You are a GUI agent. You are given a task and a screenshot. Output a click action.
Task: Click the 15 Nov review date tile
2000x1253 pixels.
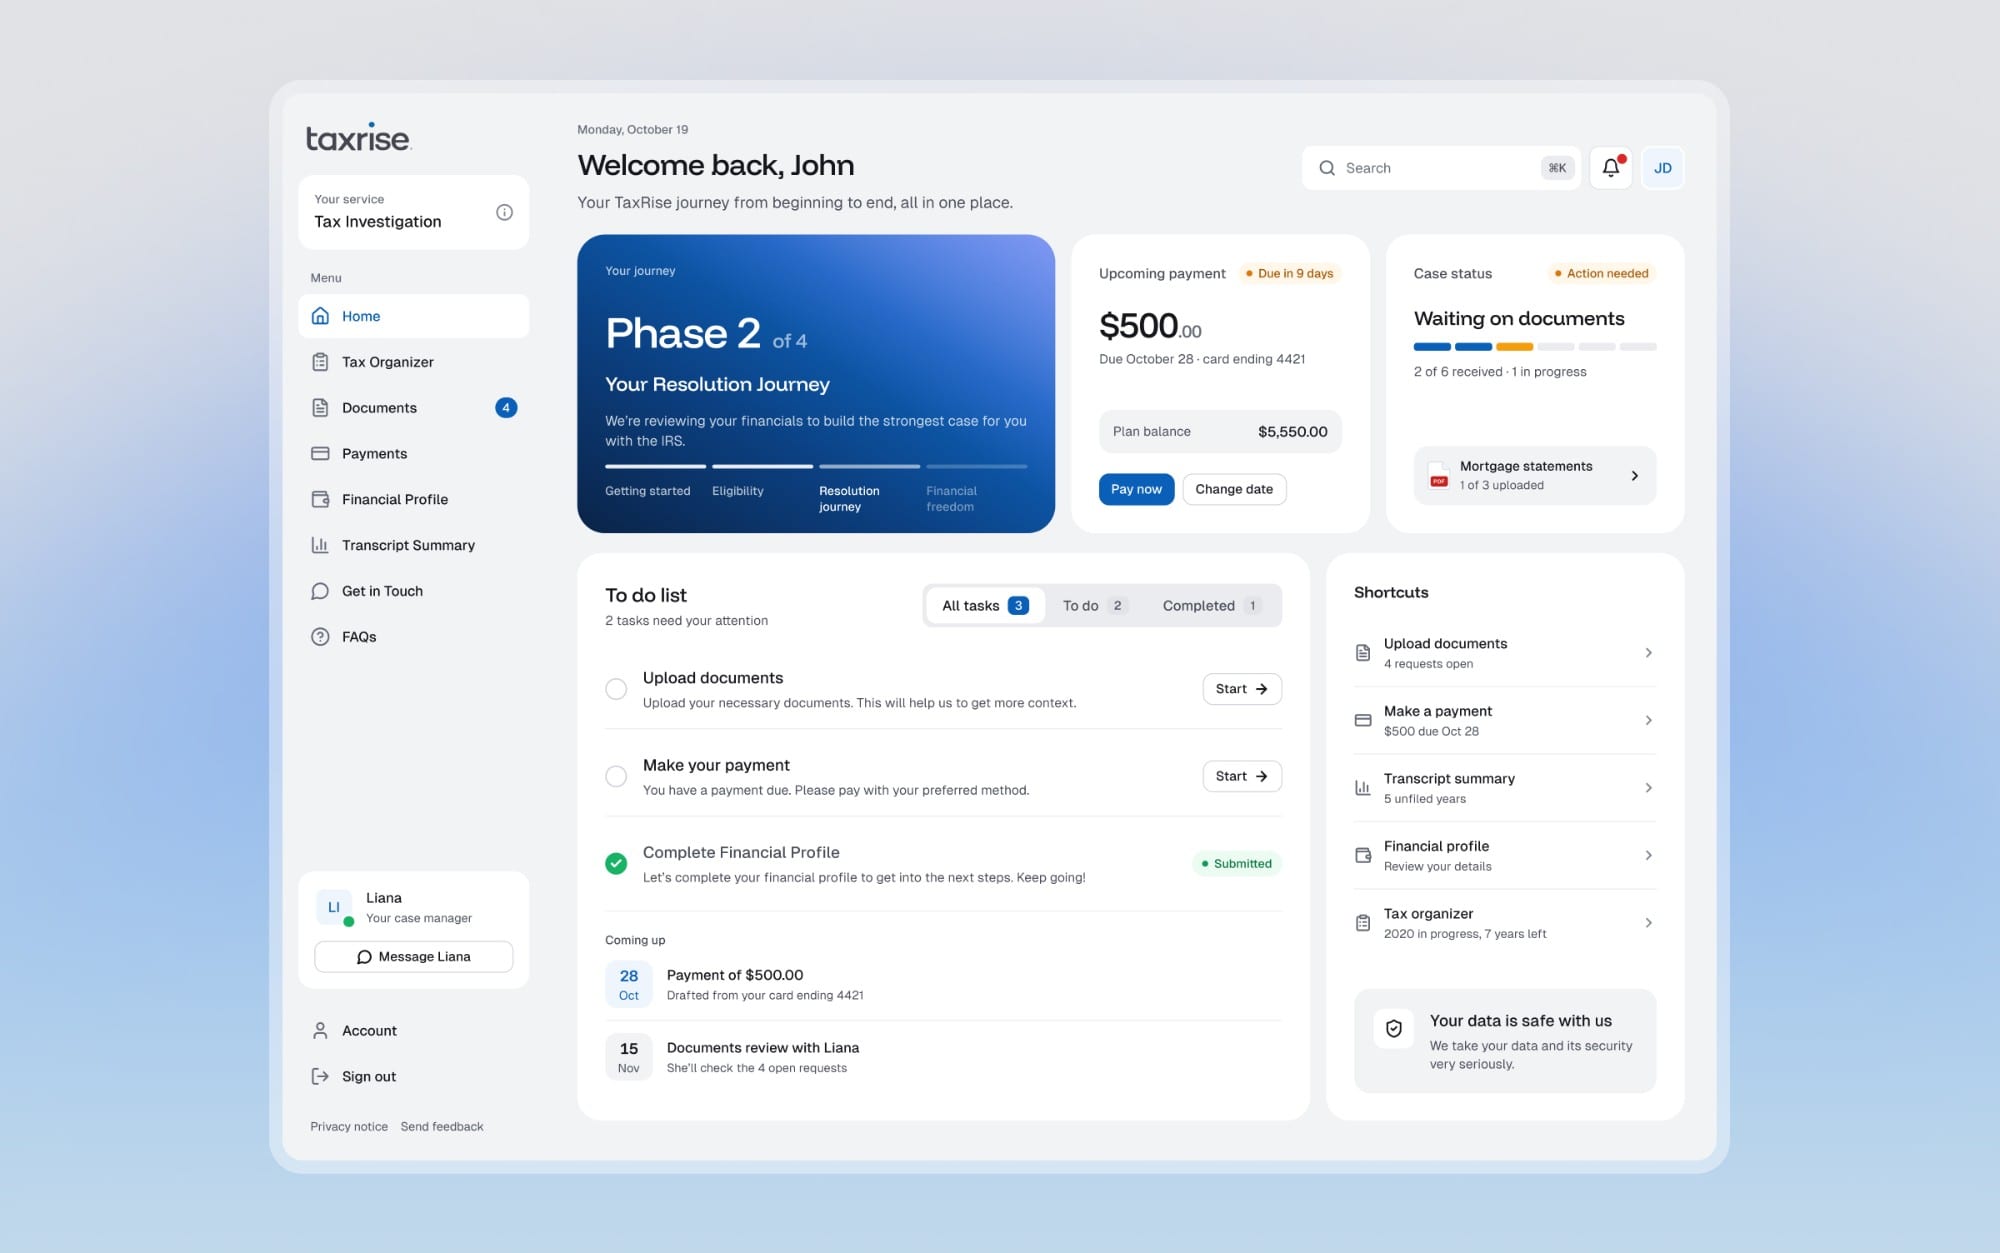[x=629, y=1056]
